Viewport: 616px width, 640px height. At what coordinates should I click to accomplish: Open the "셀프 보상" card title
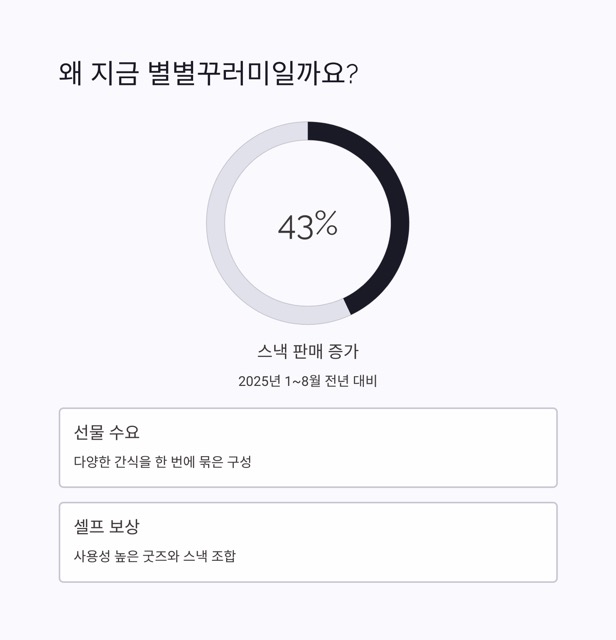pos(106,526)
